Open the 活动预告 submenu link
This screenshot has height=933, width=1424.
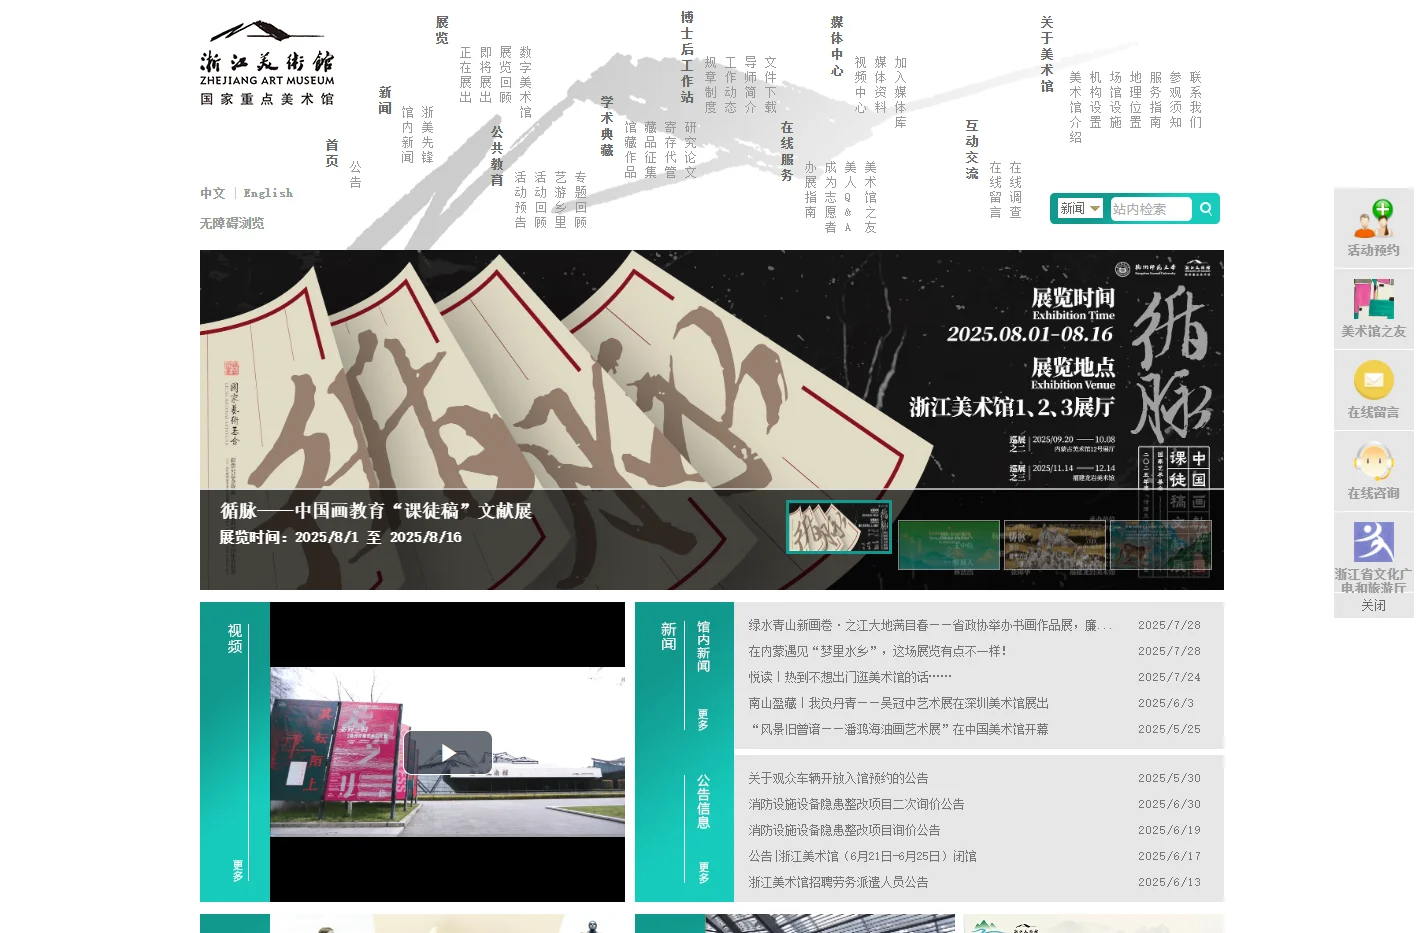[521, 200]
